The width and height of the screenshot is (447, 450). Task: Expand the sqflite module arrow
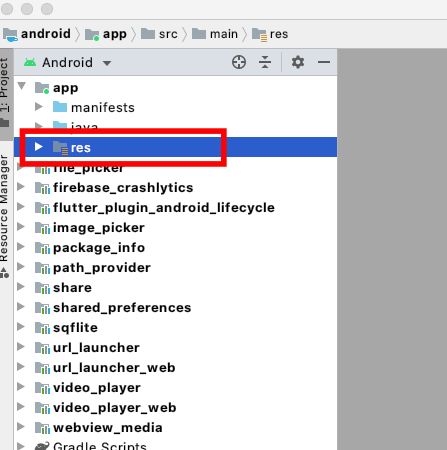point(21,327)
